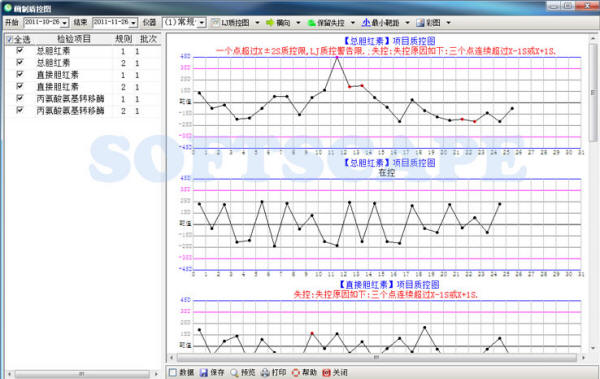Click the LJ质控图 chart icon
600x379 pixels.
(x=215, y=23)
